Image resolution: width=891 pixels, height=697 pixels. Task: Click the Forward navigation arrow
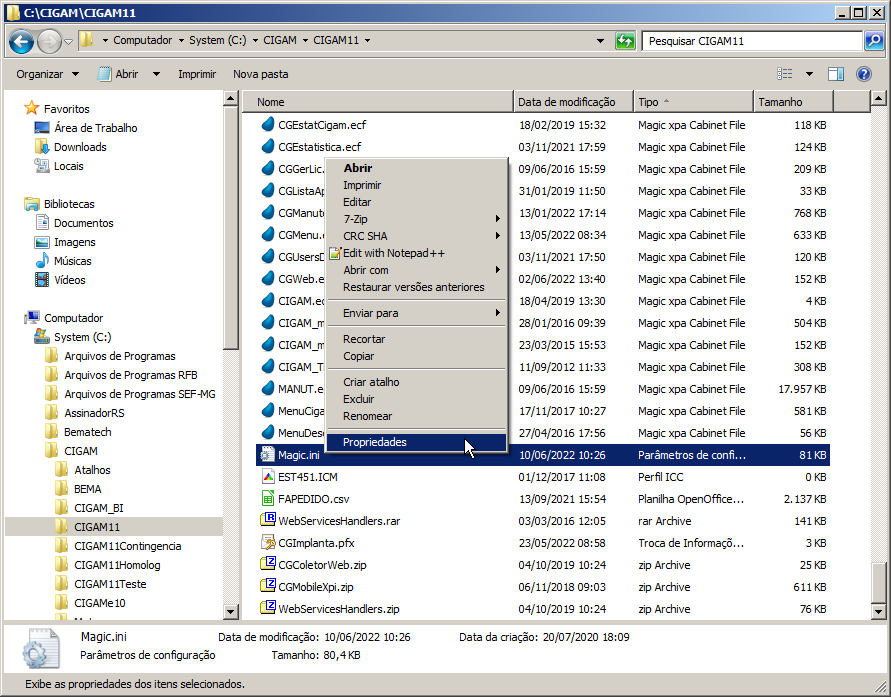[x=49, y=41]
